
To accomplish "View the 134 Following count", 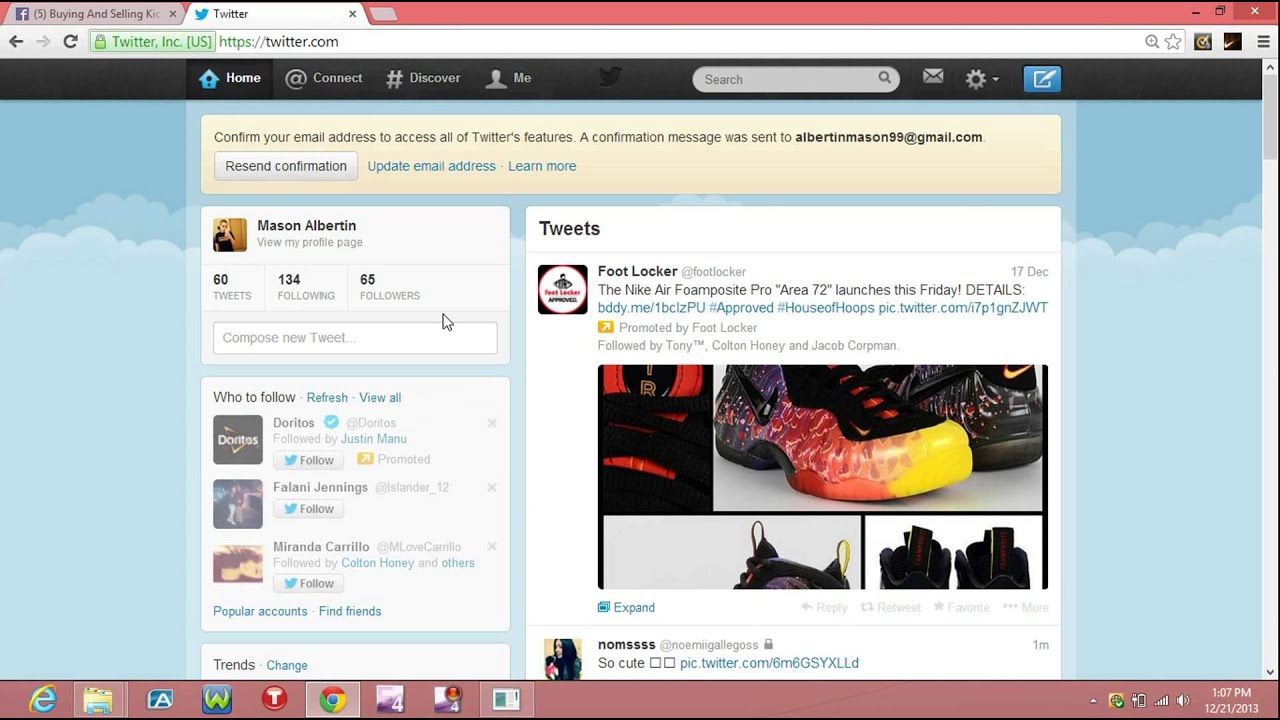I will (x=306, y=287).
